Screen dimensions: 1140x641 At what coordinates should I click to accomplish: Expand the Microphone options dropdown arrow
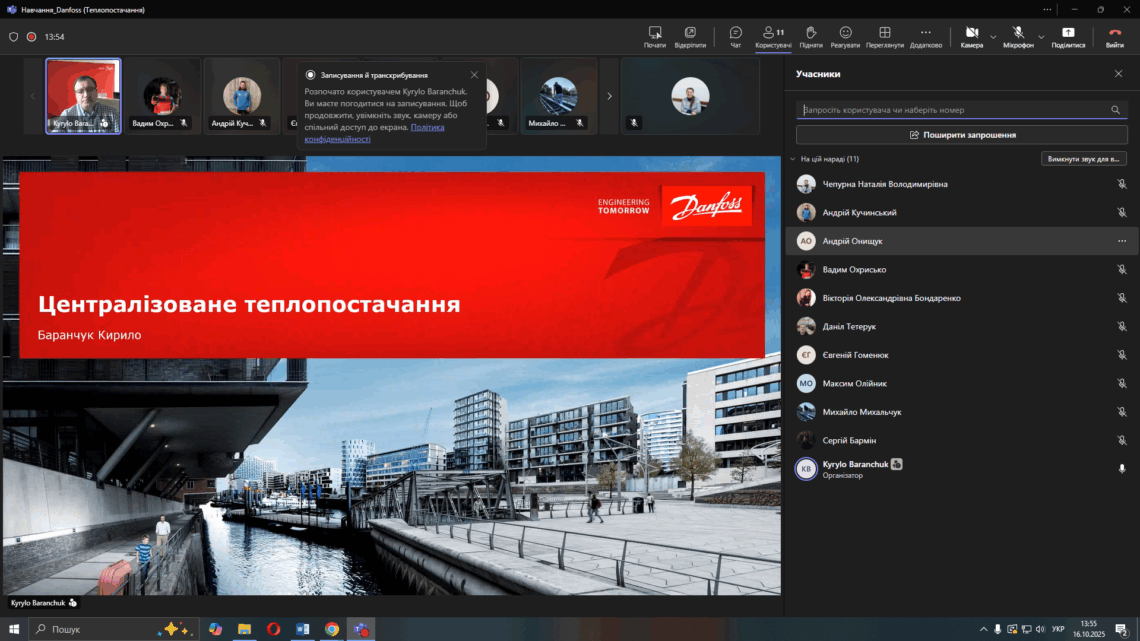(x=1041, y=37)
